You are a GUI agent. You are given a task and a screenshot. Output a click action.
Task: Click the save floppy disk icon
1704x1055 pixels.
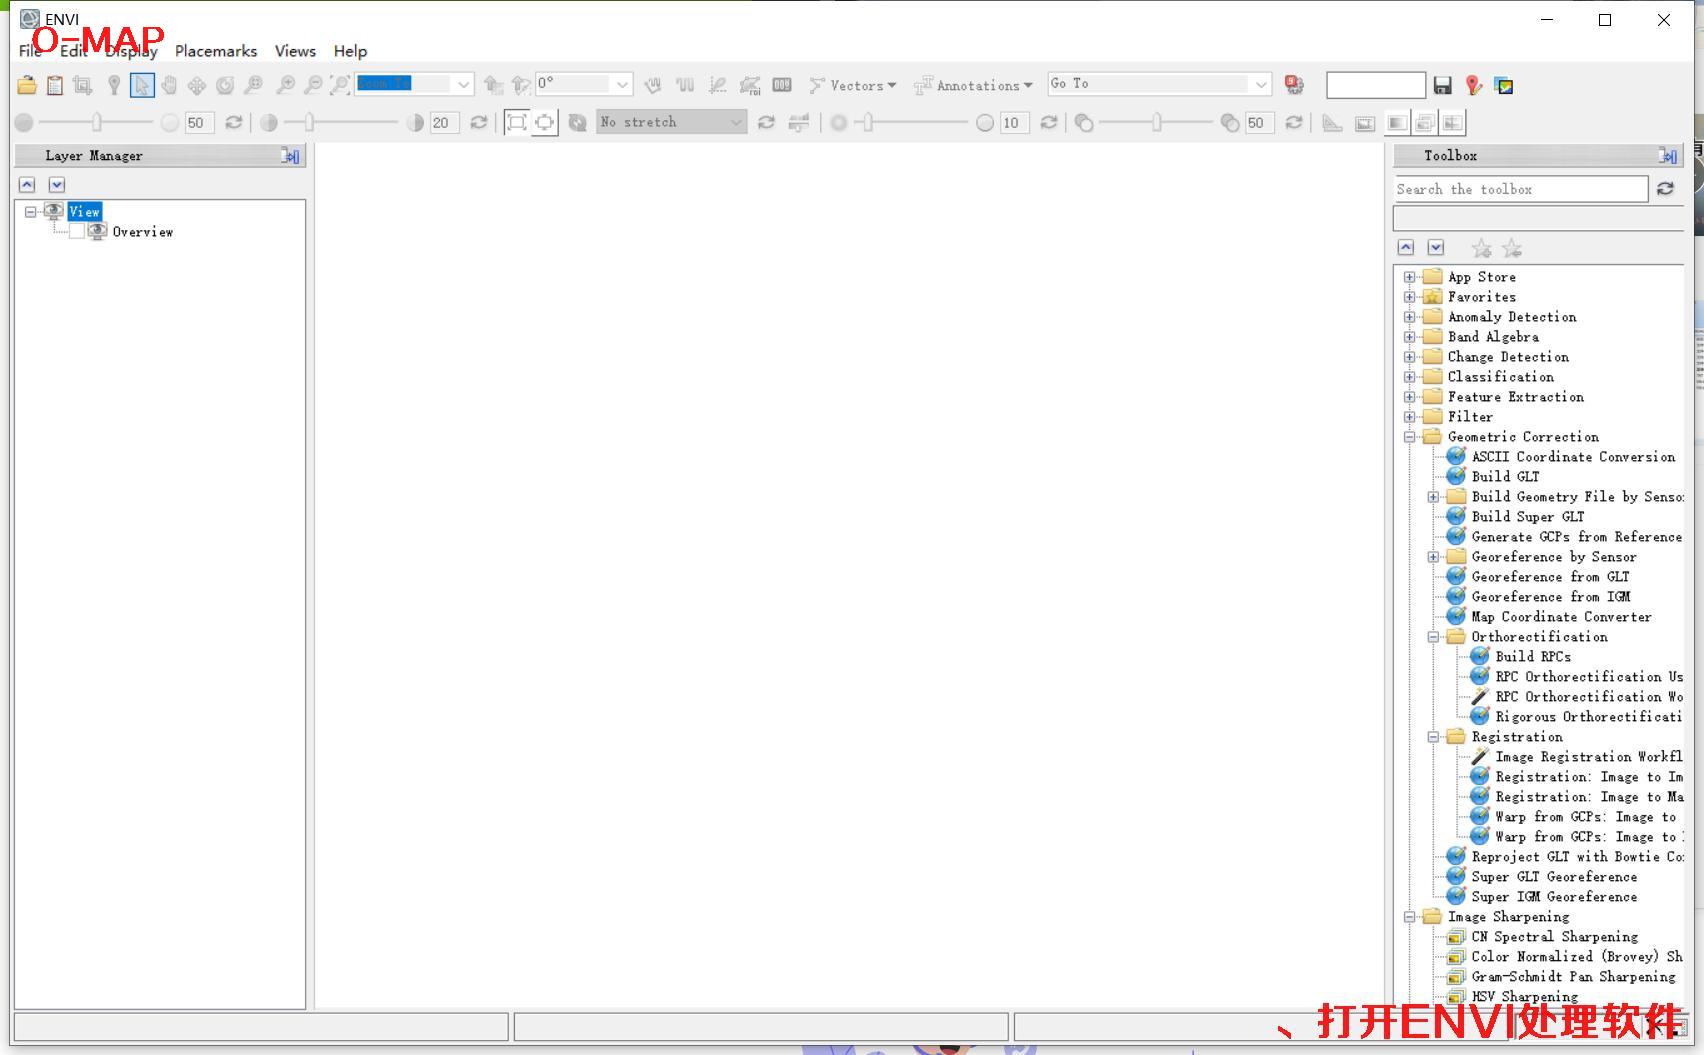click(x=1442, y=86)
